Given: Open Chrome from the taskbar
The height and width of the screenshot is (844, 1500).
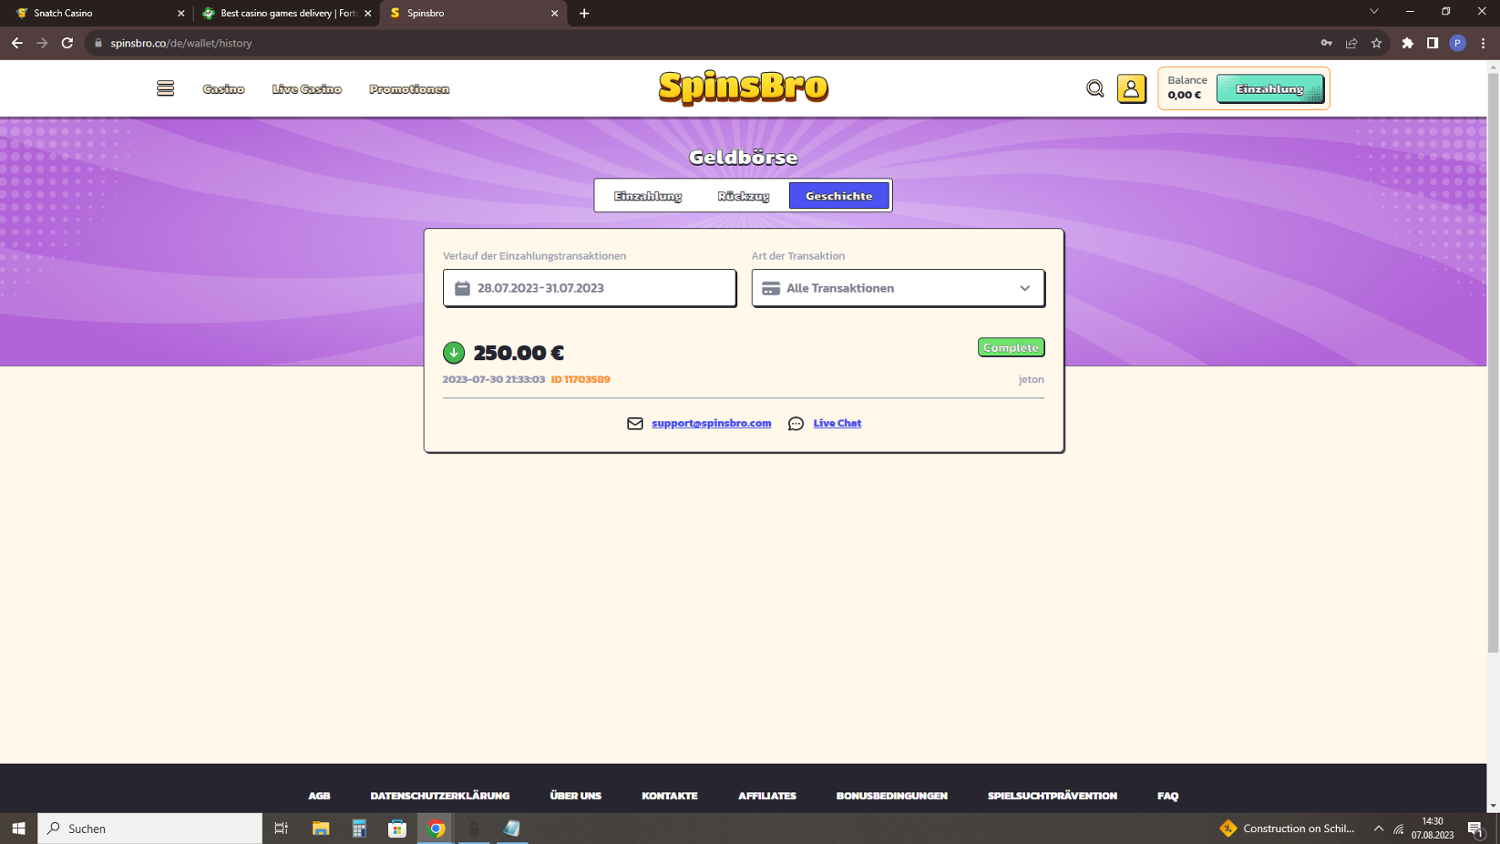Looking at the screenshot, I should point(435,828).
